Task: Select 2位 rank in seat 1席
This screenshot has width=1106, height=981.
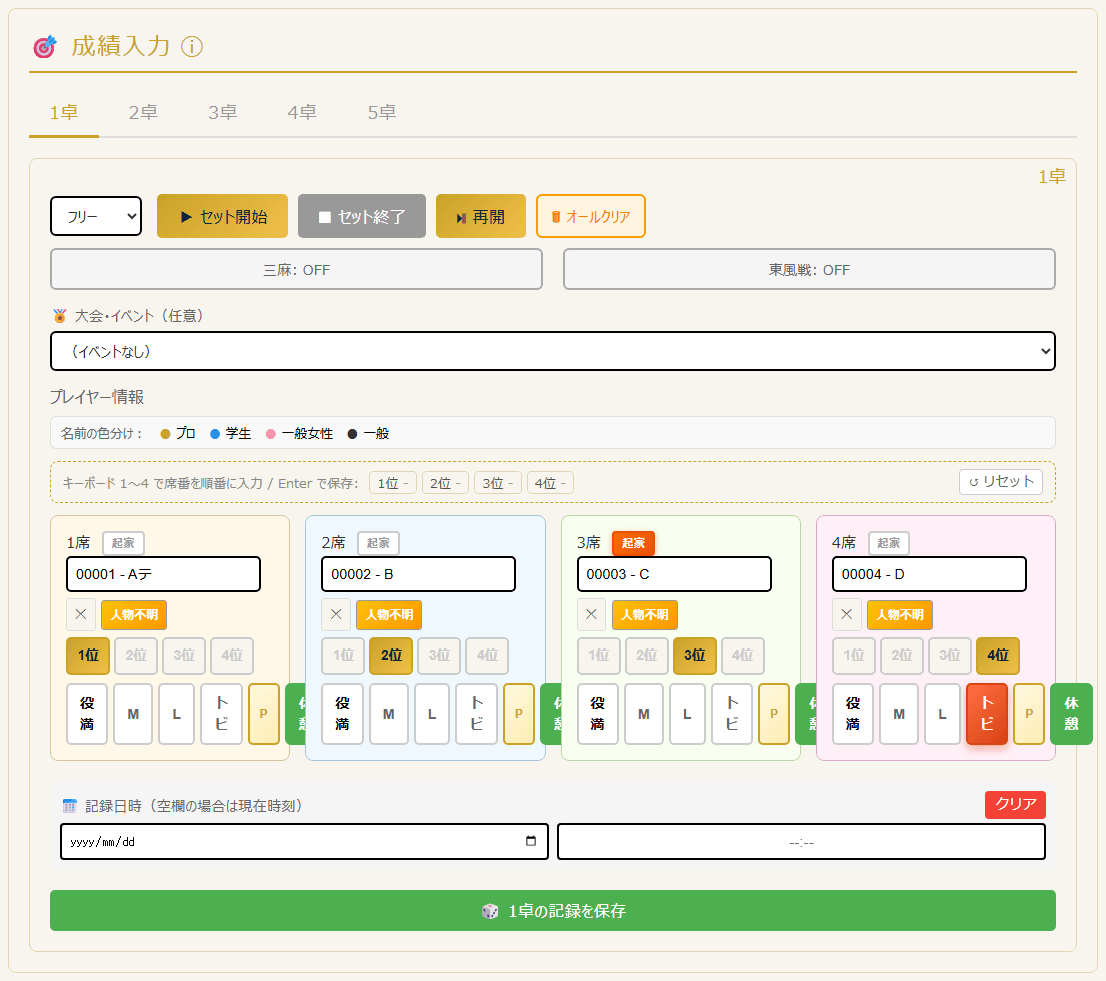Action: pyautogui.click(x=136, y=655)
